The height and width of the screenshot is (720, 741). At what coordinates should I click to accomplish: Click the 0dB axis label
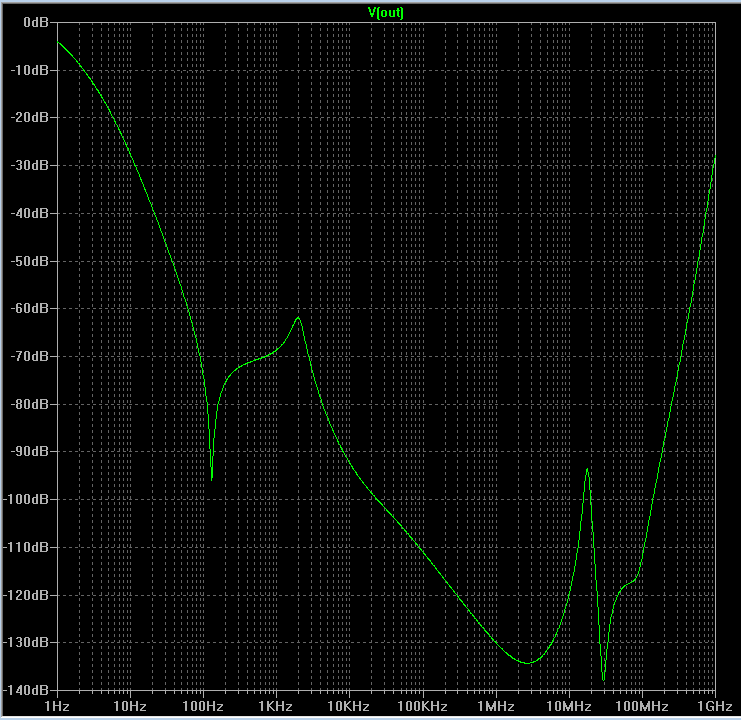pyautogui.click(x=36, y=22)
